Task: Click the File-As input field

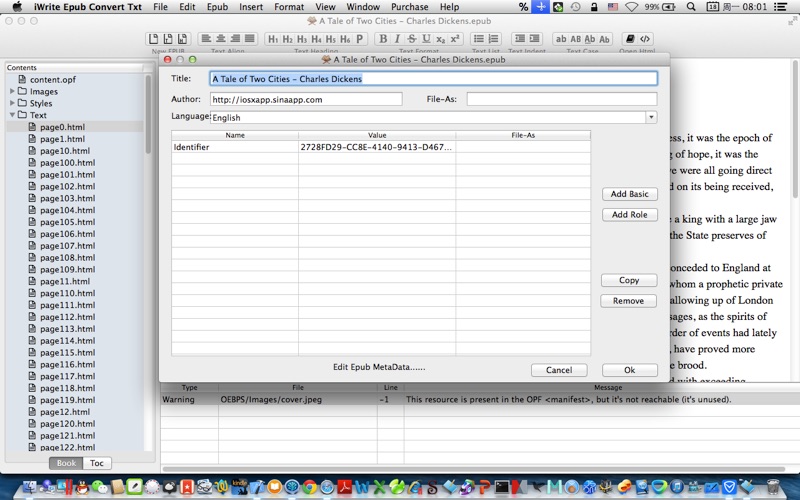Action: click(x=562, y=99)
